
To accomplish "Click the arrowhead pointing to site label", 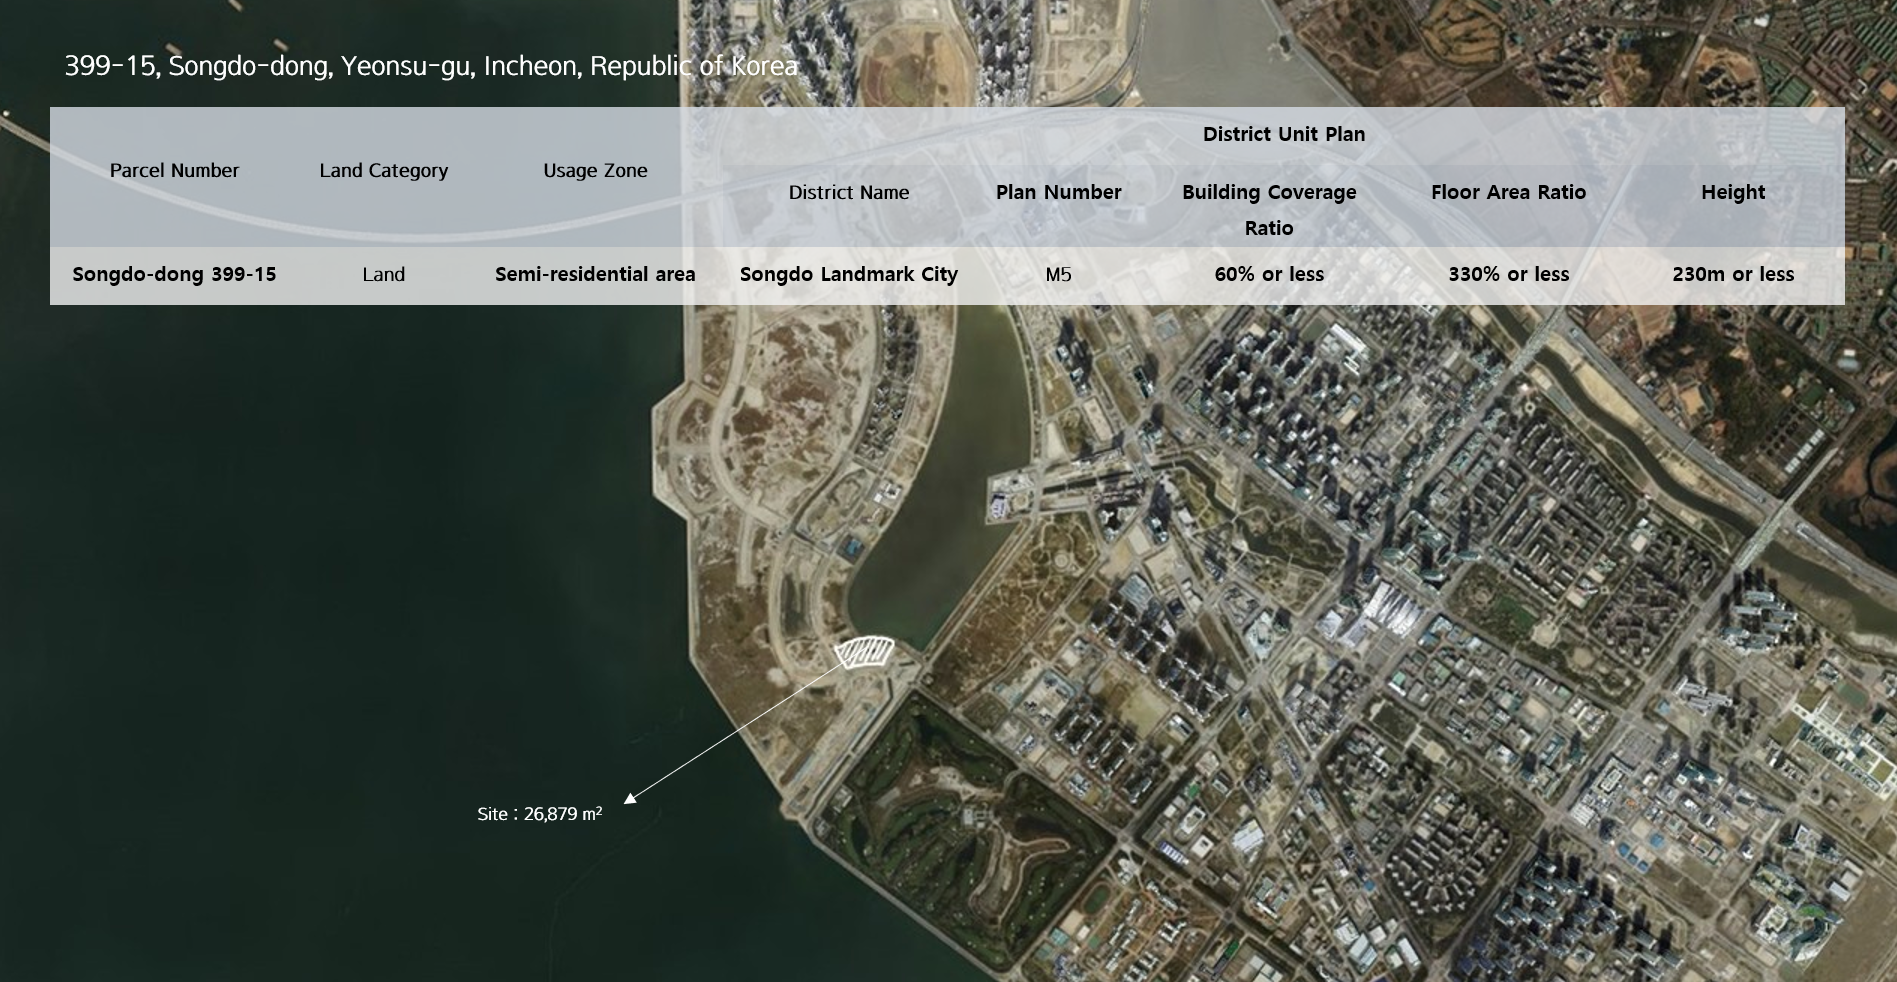I will (630, 797).
